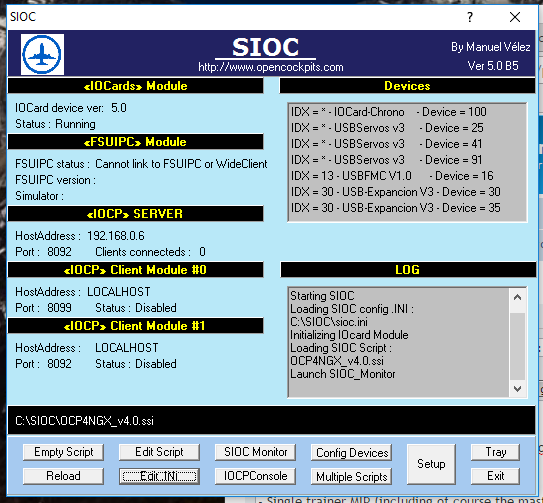This screenshot has height=503, width=543.
Task: Click the 'Starting SIOC' log line
Action: tap(322, 296)
